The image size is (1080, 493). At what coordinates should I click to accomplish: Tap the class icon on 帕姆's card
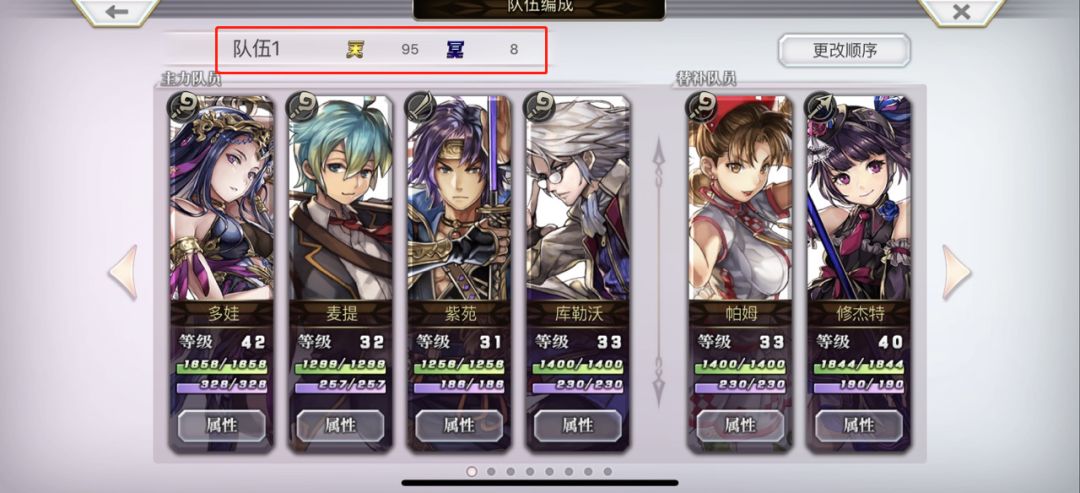(x=700, y=107)
